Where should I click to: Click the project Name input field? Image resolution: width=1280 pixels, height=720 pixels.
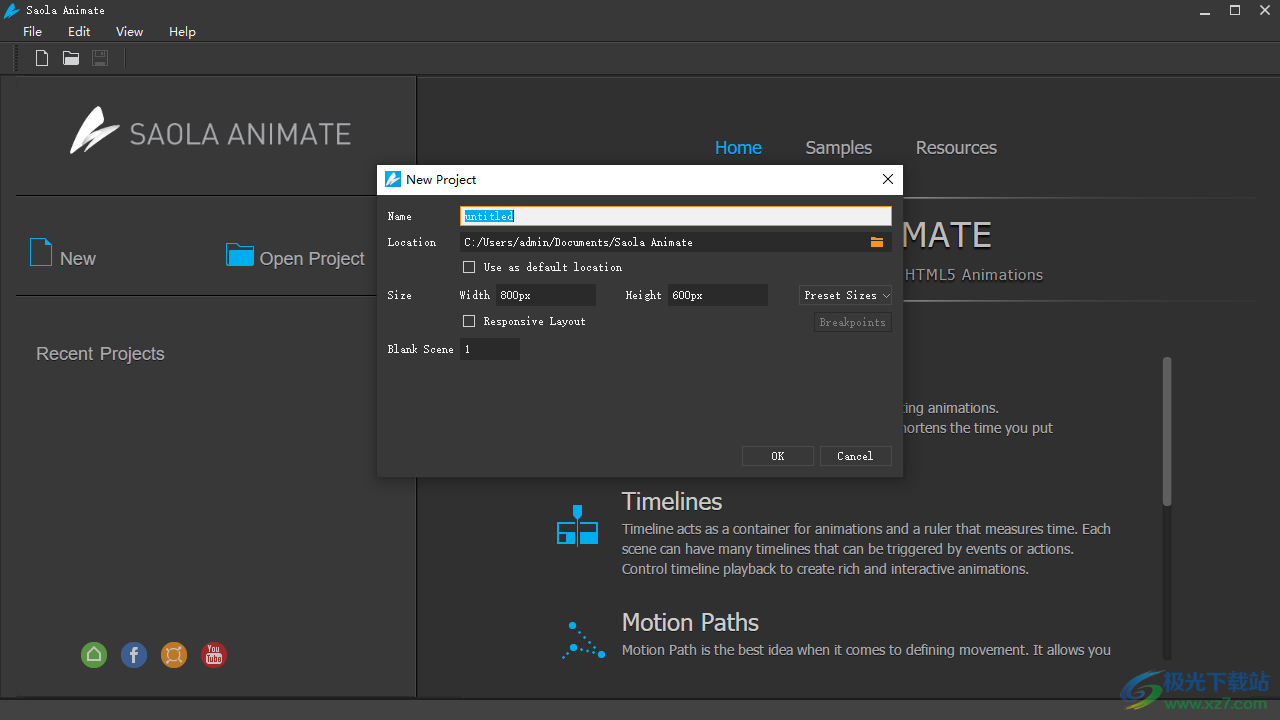[x=676, y=216]
